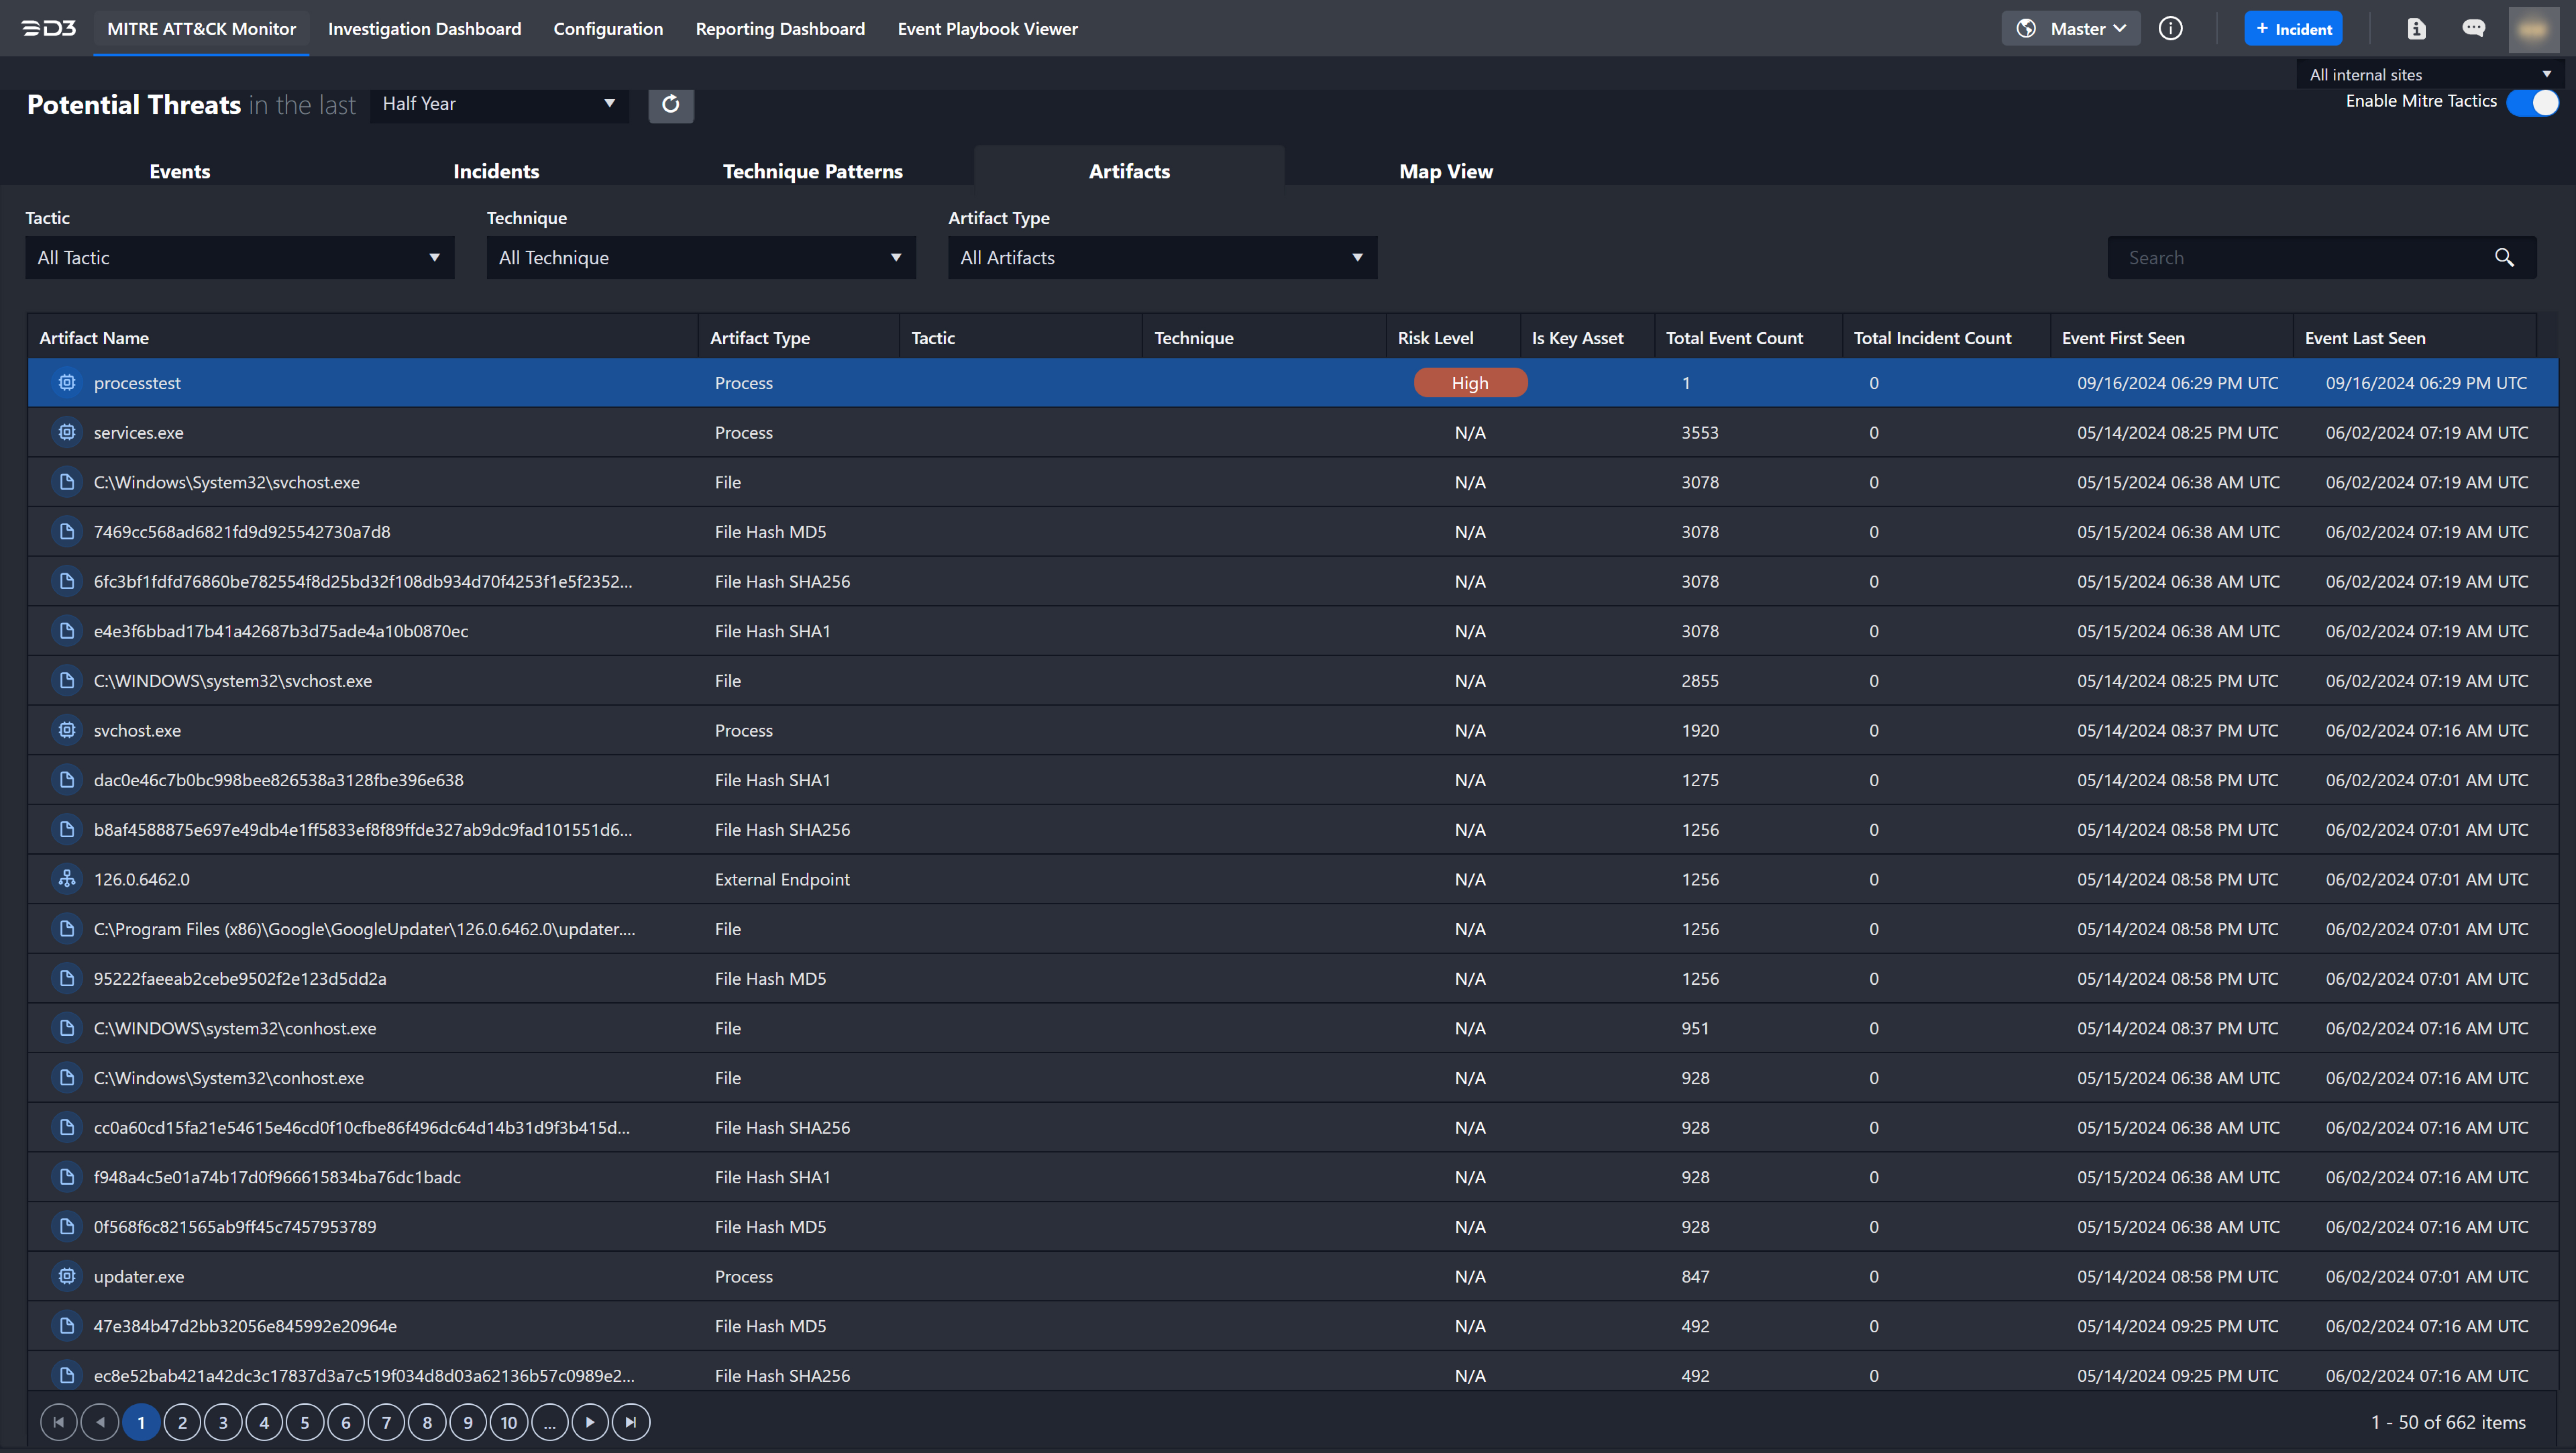Go to next page arrow in pagination
Screen dimensions: 2576x1453
(590, 1422)
